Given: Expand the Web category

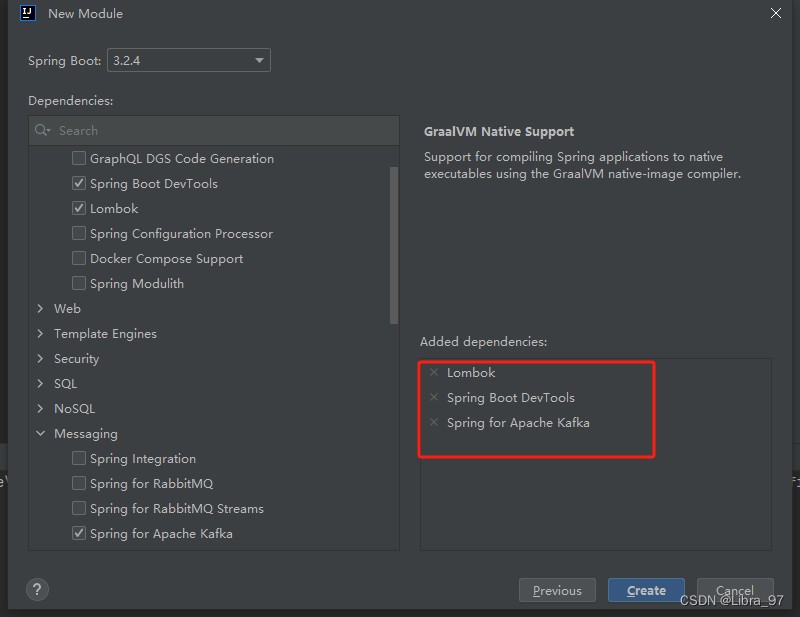Looking at the screenshot, I should pyautogui.click(x=40, y=308).
